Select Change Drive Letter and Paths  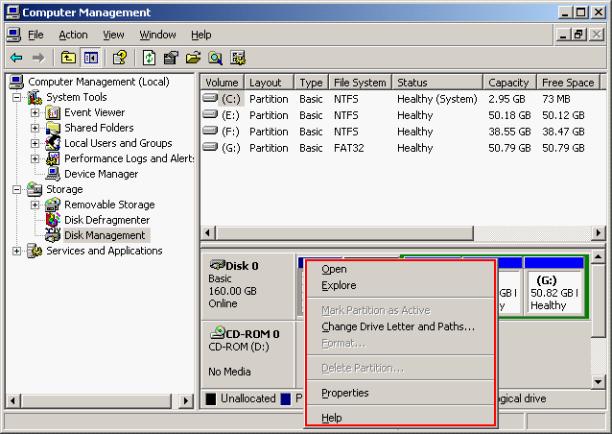coord(400,326)
